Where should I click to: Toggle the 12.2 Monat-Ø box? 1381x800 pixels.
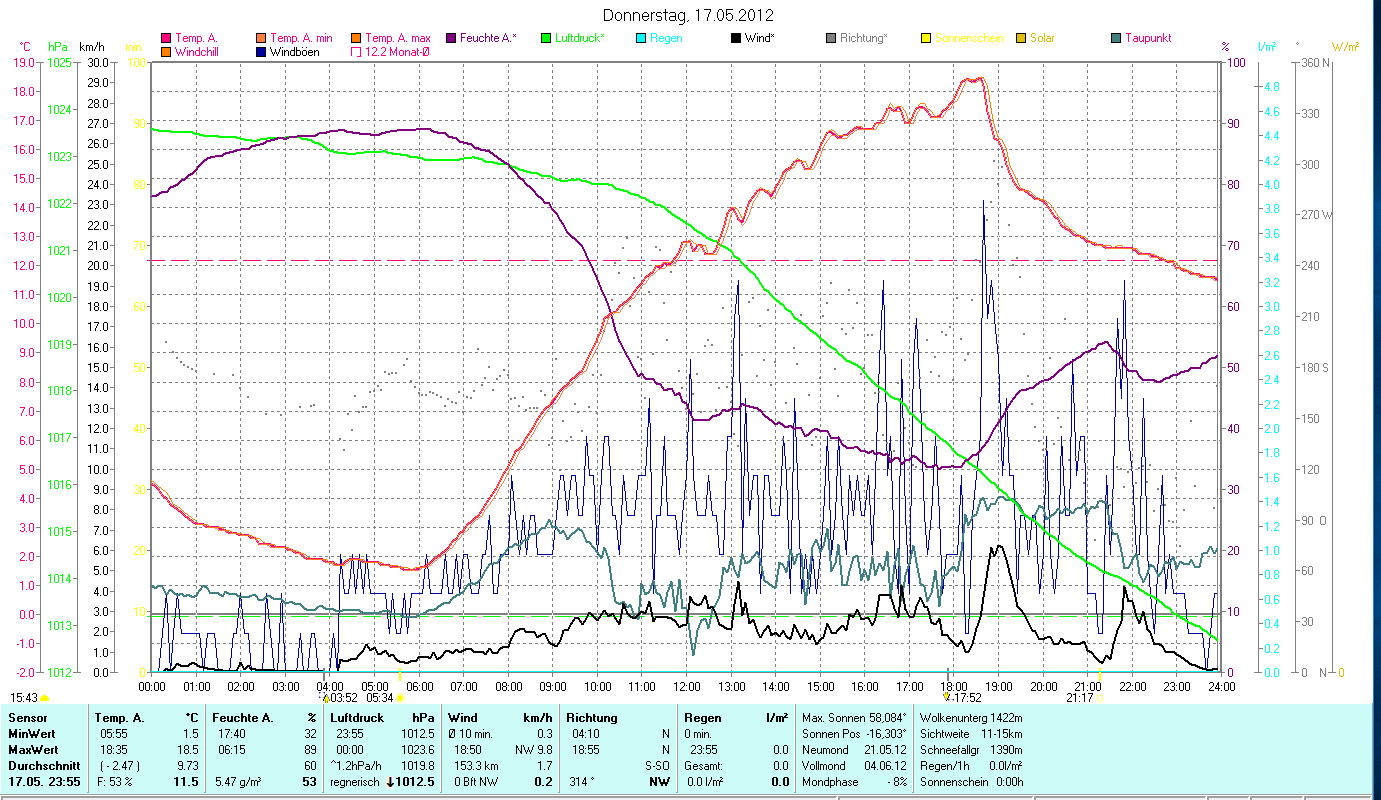tap(356, 51)
